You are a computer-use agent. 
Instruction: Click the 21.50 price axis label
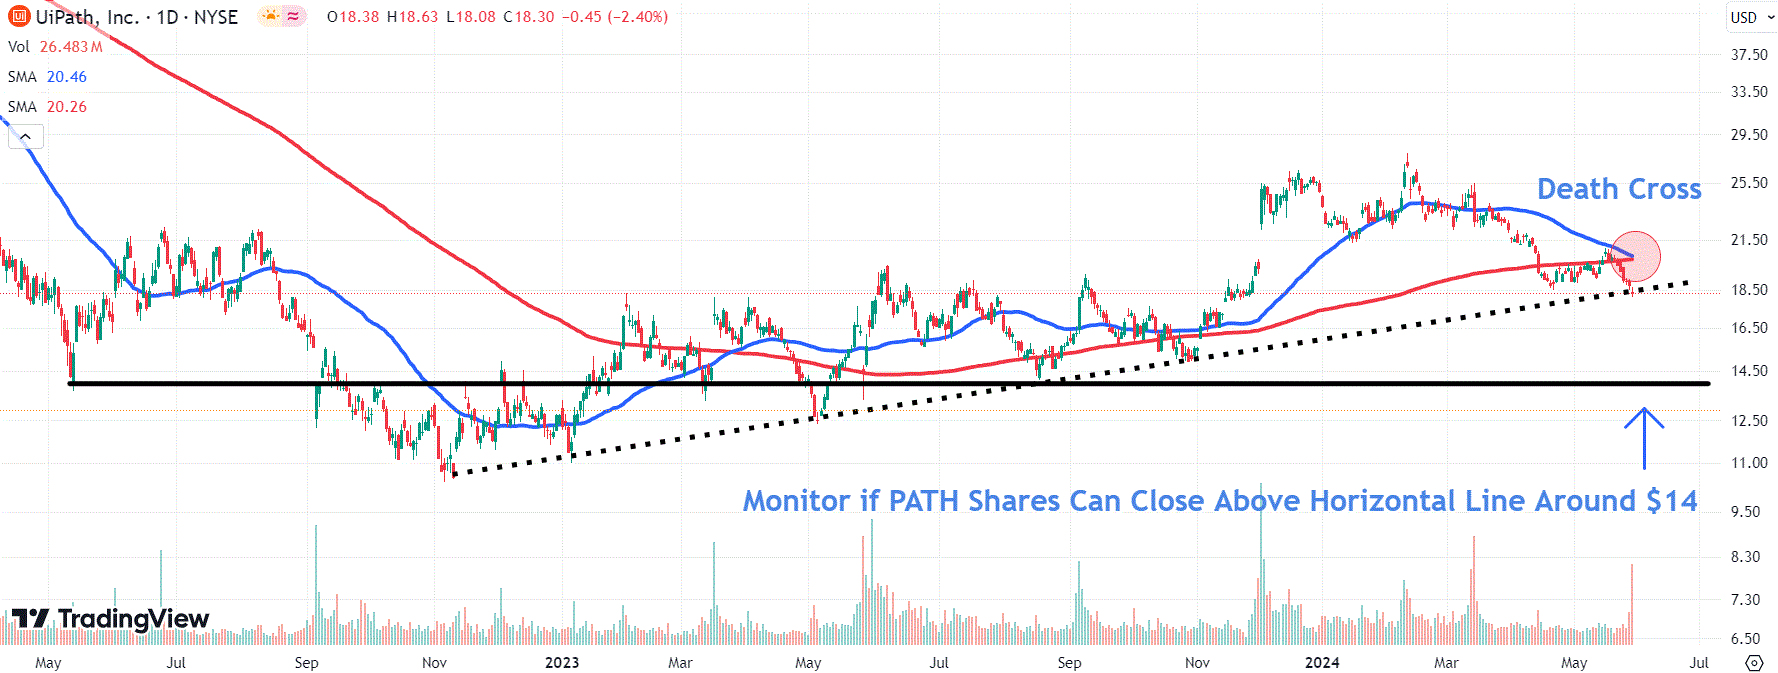point(1749,240)
